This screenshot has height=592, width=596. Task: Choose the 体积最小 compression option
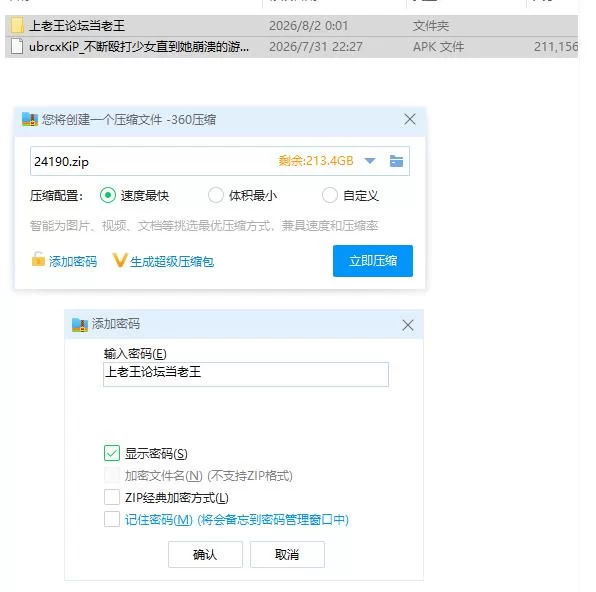[x=216, y=195]
